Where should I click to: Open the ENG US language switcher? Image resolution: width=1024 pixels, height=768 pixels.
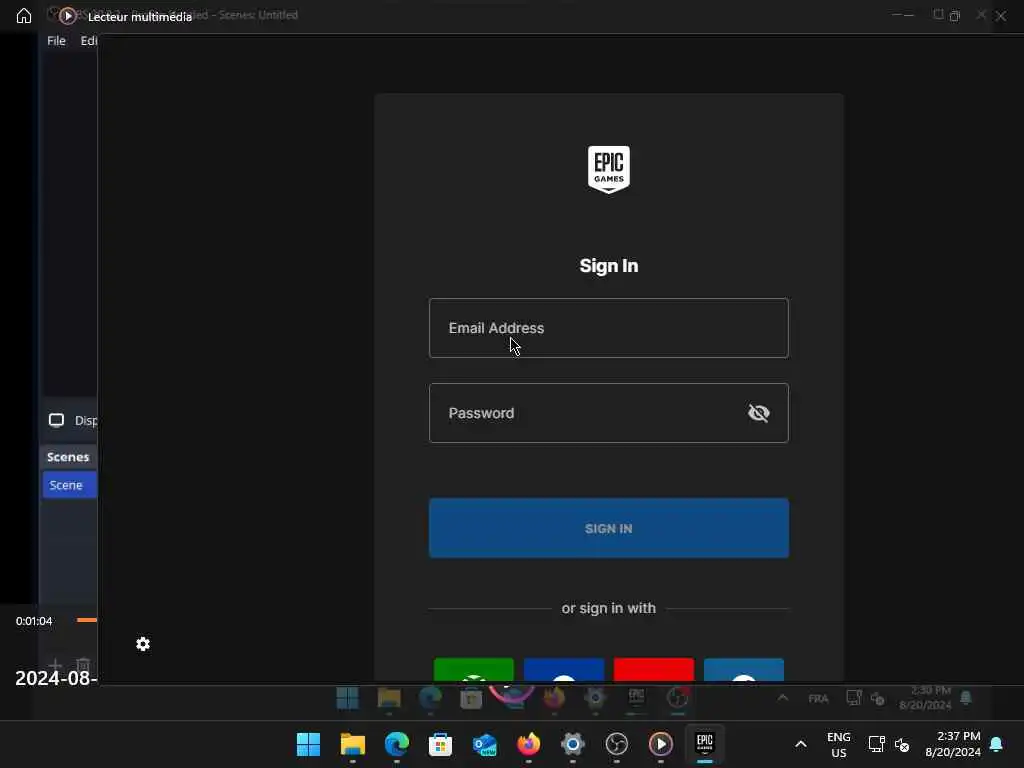pyautogui.click(x=839, y=744)
